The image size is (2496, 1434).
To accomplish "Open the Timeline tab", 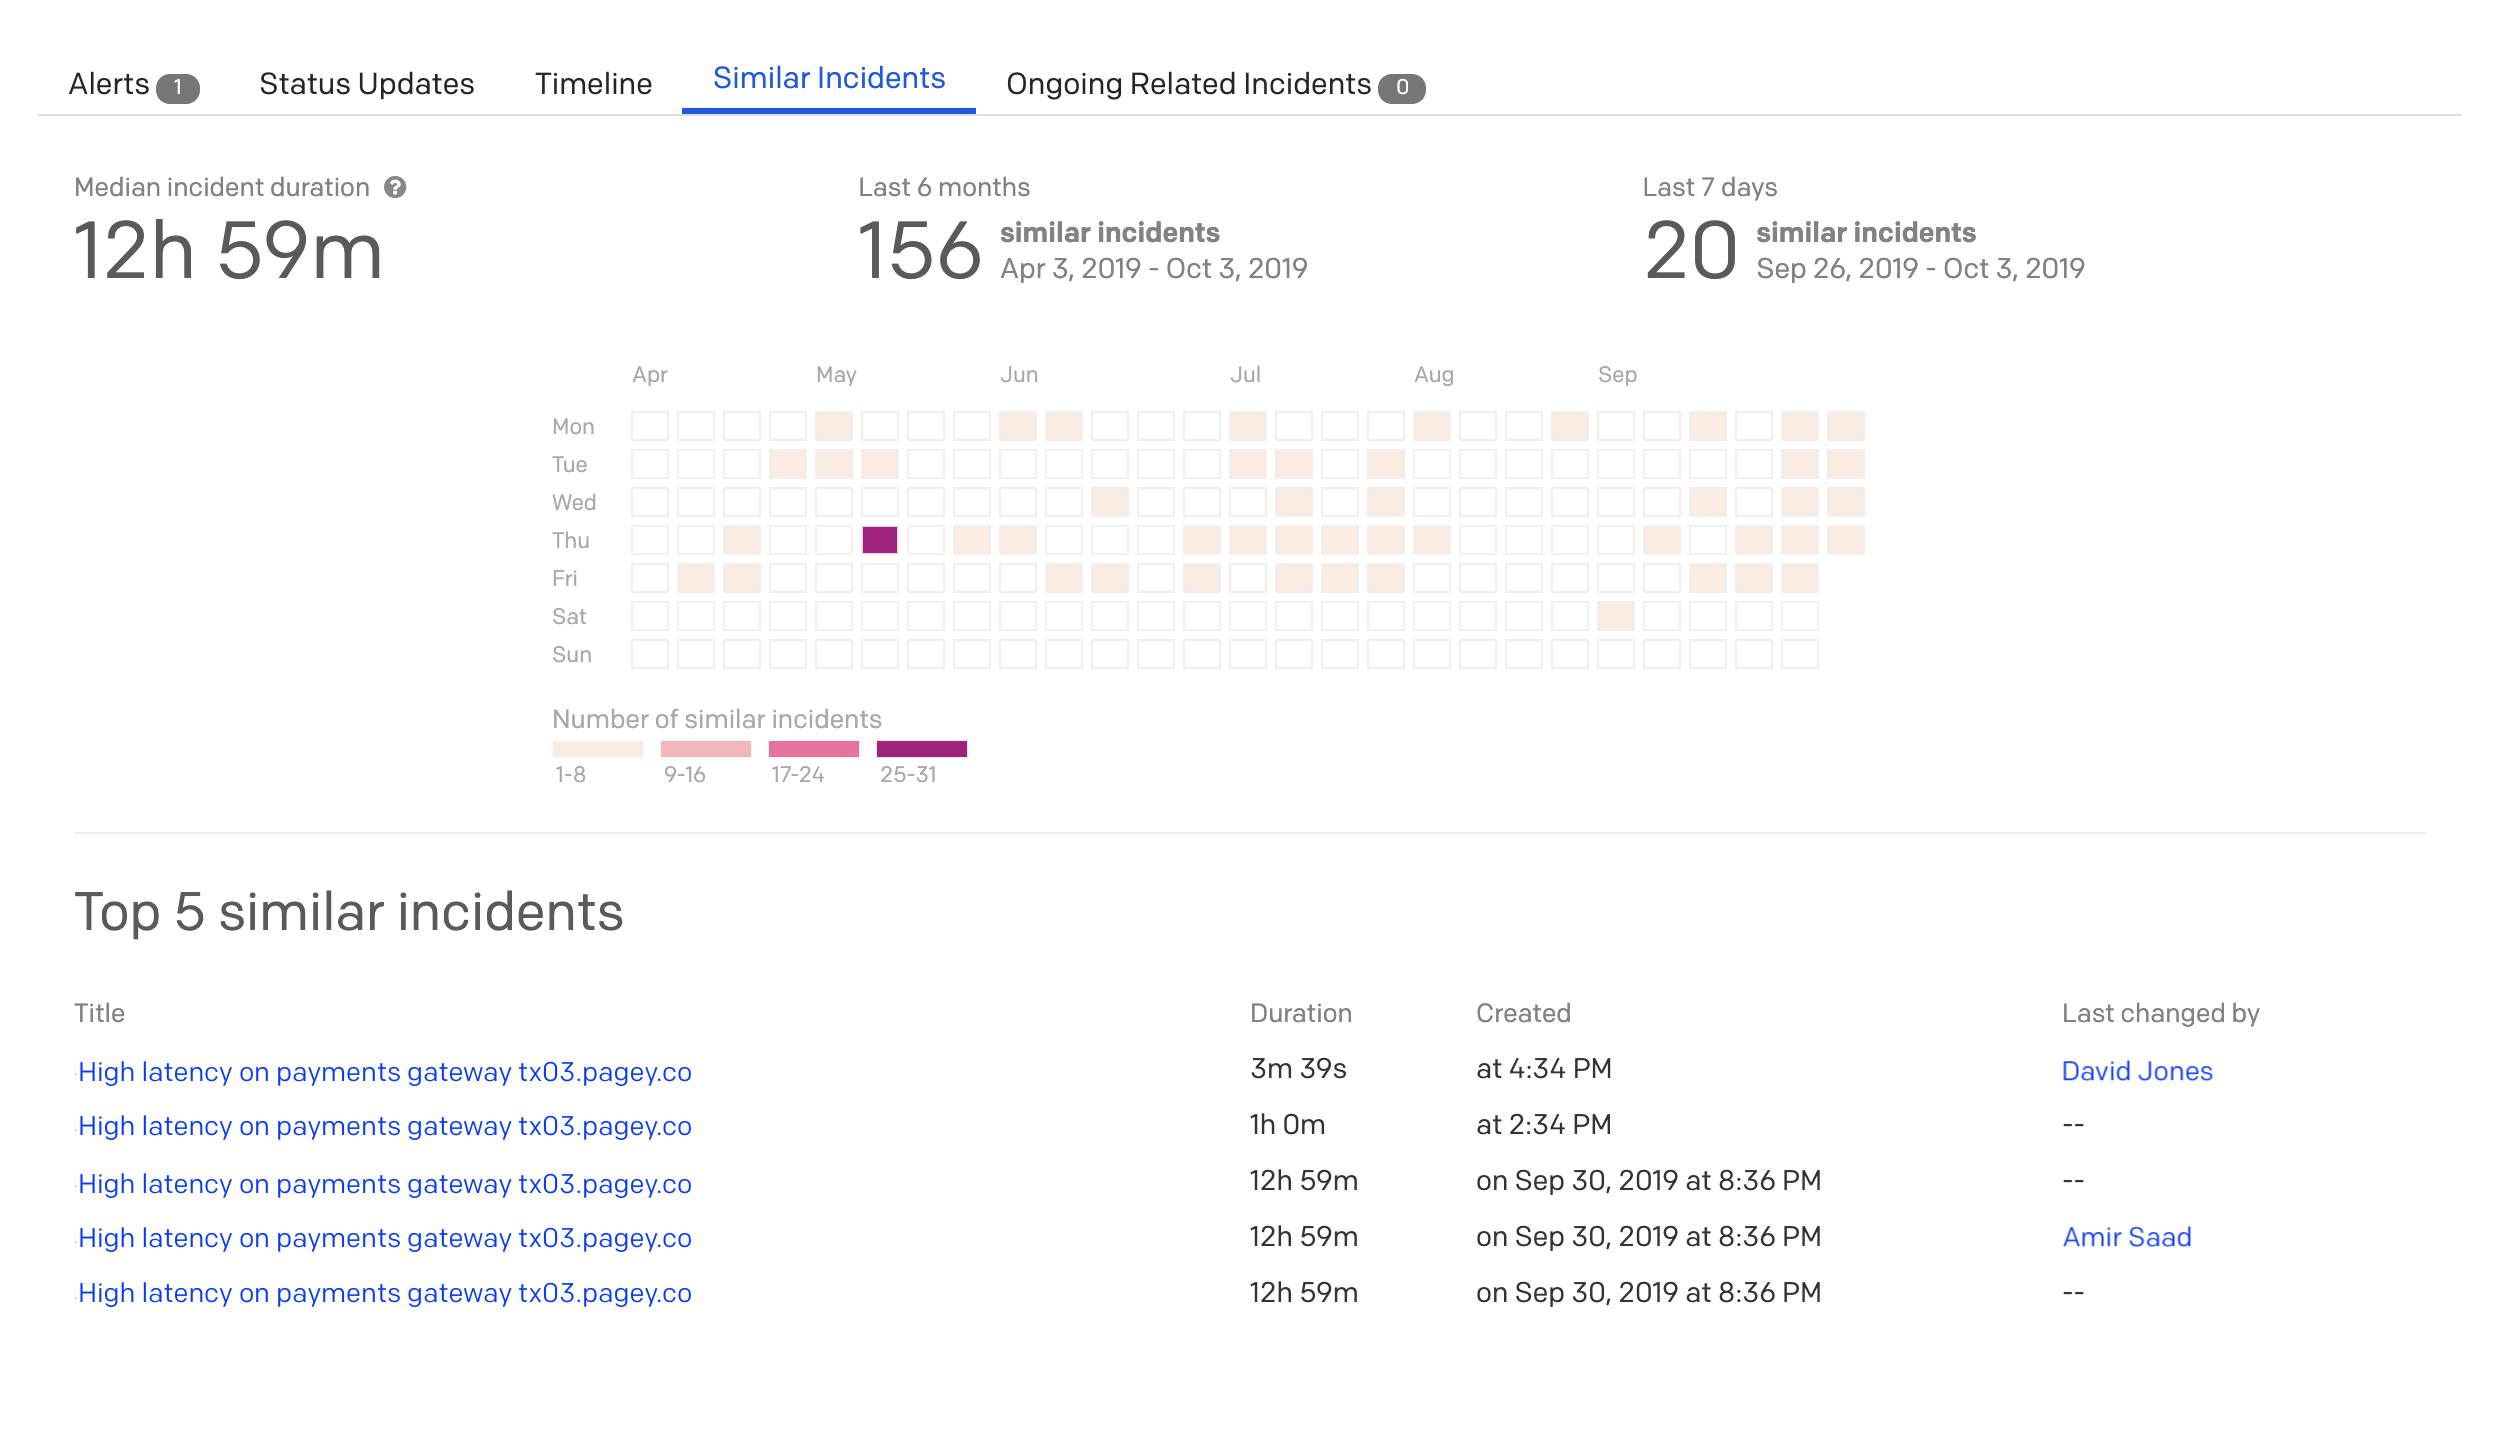I will (593, 84).
